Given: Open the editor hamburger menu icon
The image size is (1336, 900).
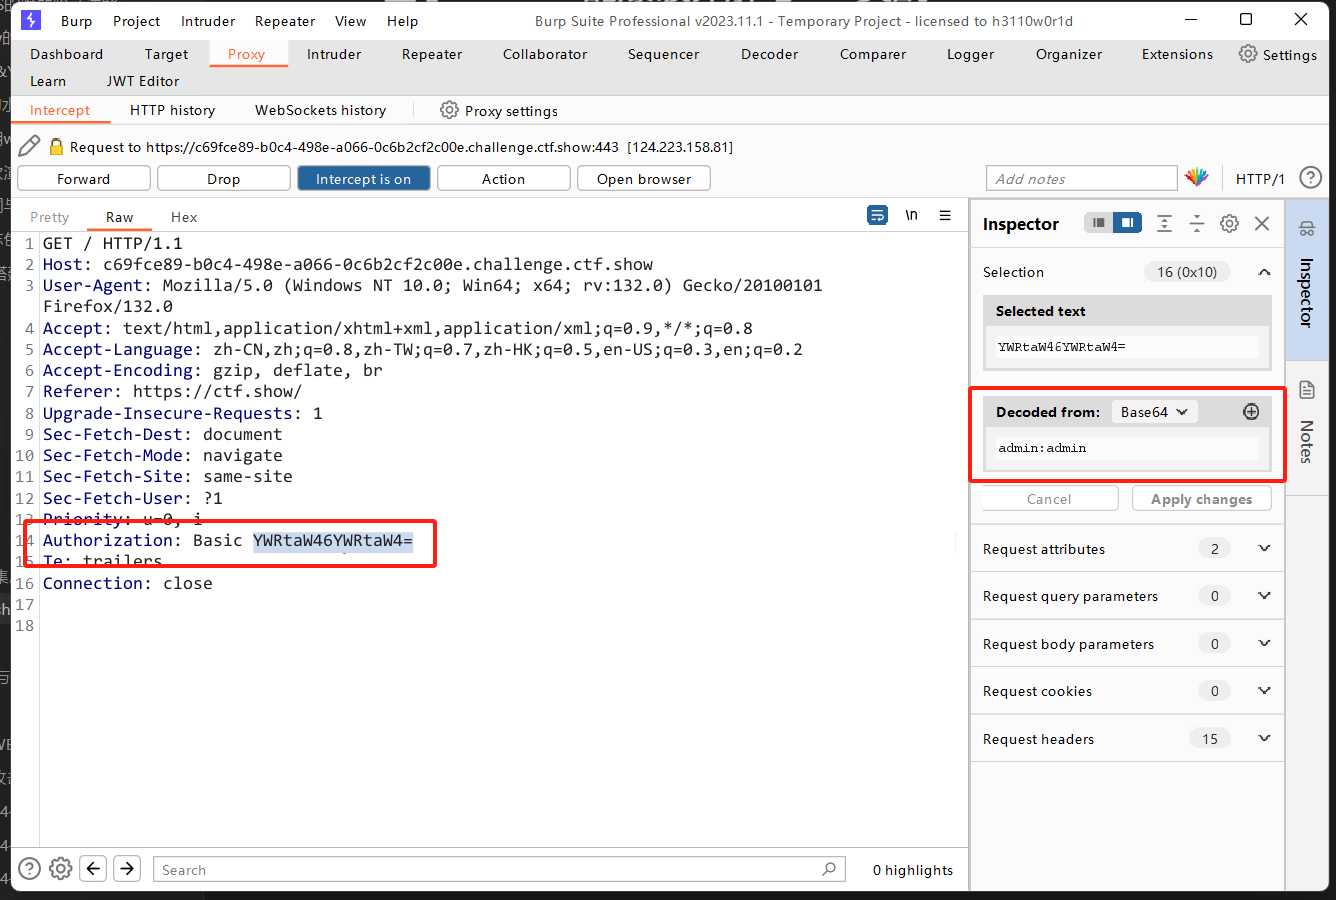Looking at the screenshot, I should click(945, 215).
